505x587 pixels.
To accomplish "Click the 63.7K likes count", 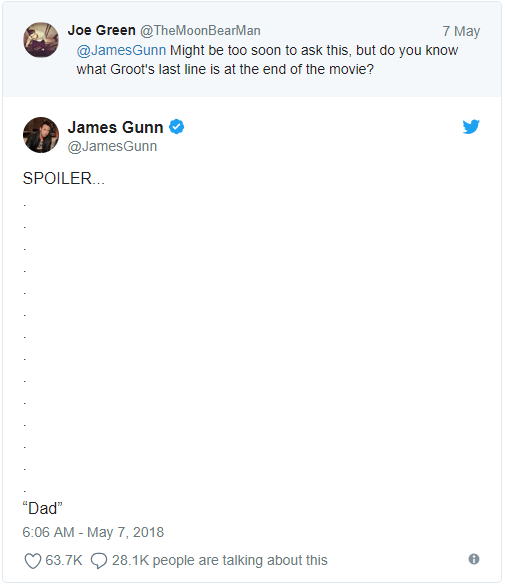I will point(64,560).
